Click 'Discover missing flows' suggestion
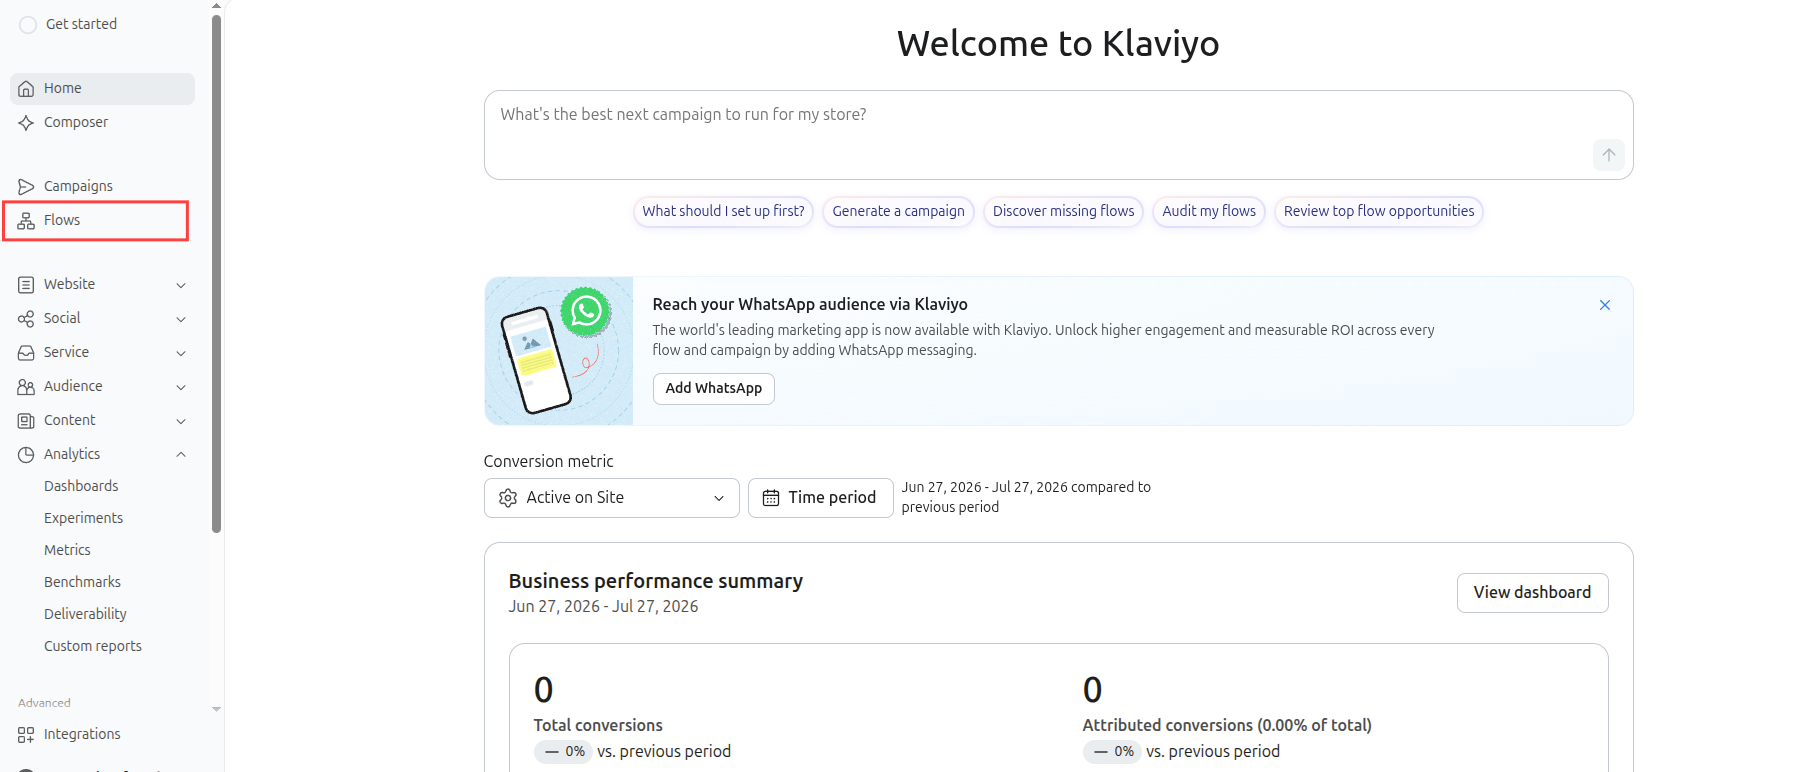Screen dimensions: 1805x772 pos(1063,211)
